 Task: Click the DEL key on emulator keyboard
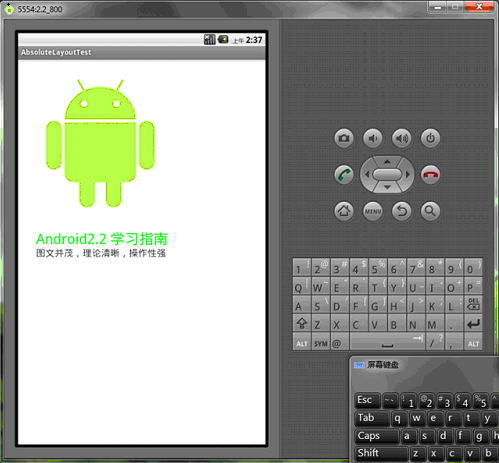click(473, 304)
